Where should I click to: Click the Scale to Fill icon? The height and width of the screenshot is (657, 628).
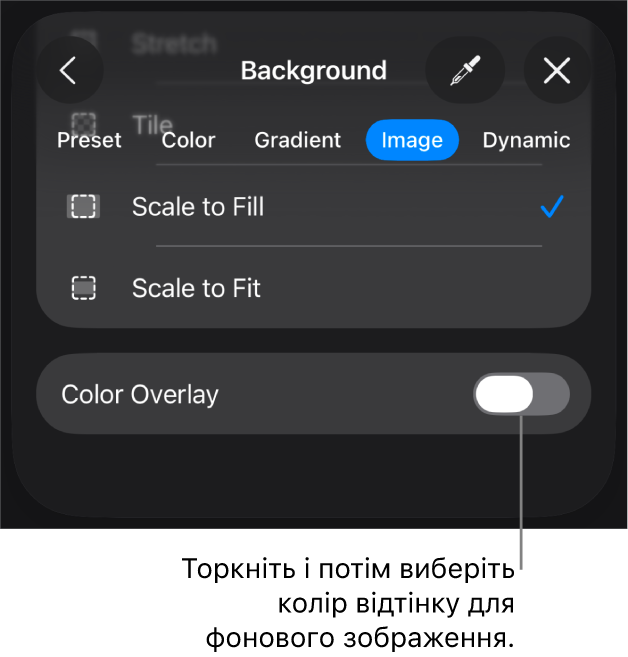point(84,207)
